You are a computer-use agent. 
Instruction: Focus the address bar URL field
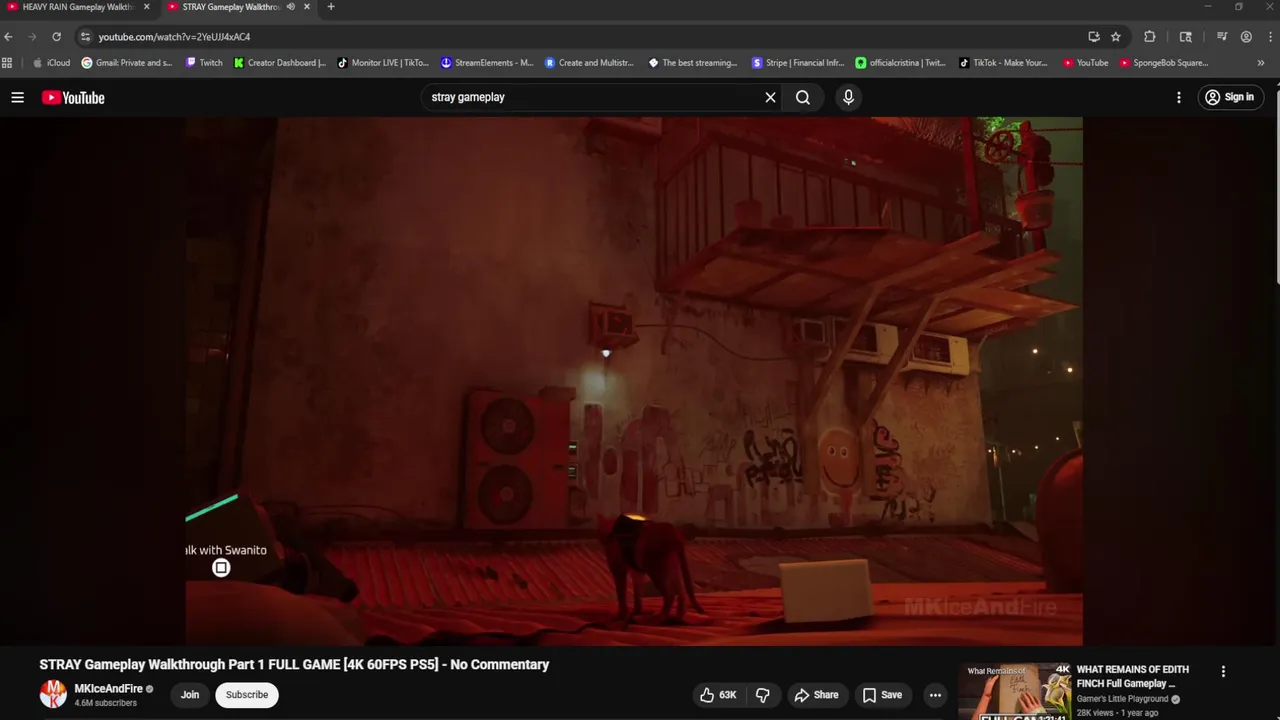[x=580, y=37]
